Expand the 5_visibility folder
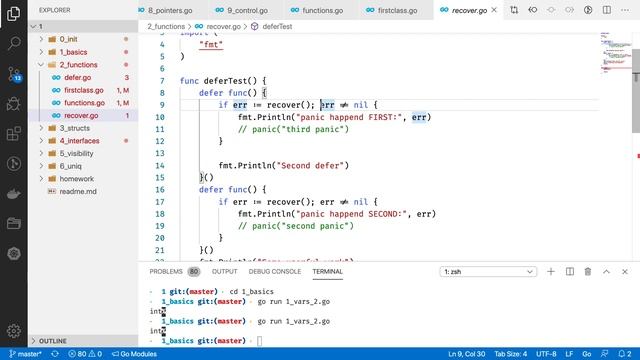Viewport: 640px width, 360px height. pyautogui.click(x=41, y=153)
